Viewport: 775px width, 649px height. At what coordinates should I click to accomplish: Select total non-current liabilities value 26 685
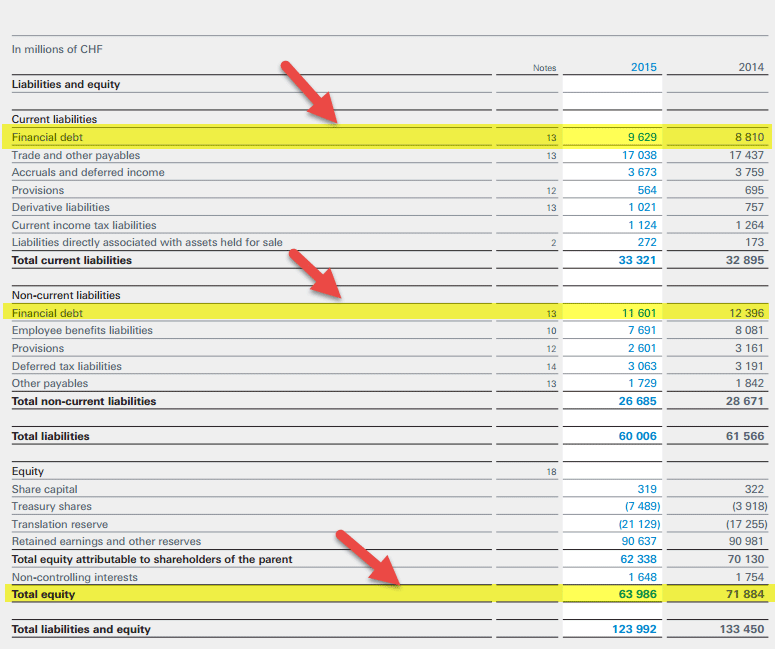(637, 401)
